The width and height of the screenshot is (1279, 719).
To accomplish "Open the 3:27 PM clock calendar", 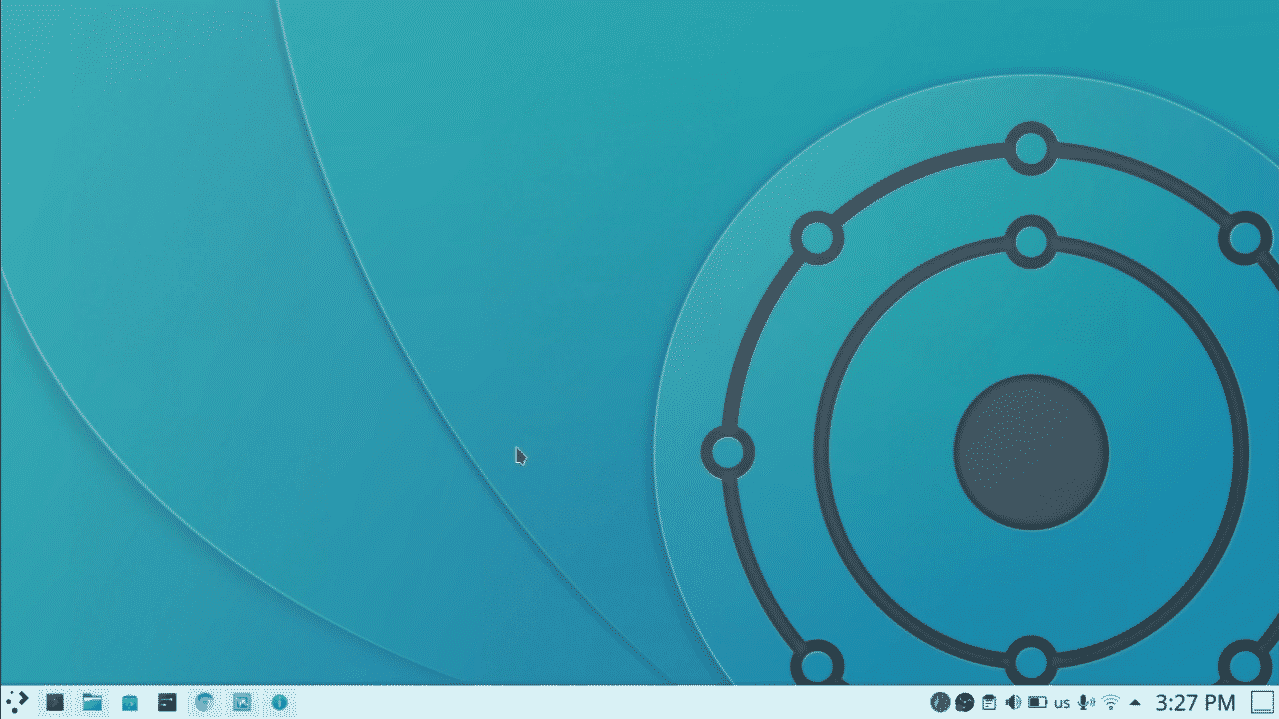I will pyautogui.click(x=1196, y=703).
